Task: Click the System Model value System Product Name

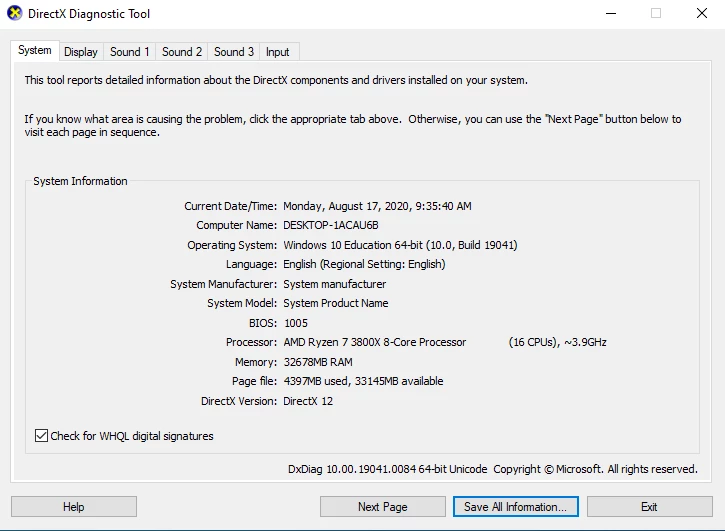Action: (x=336, y=303)
